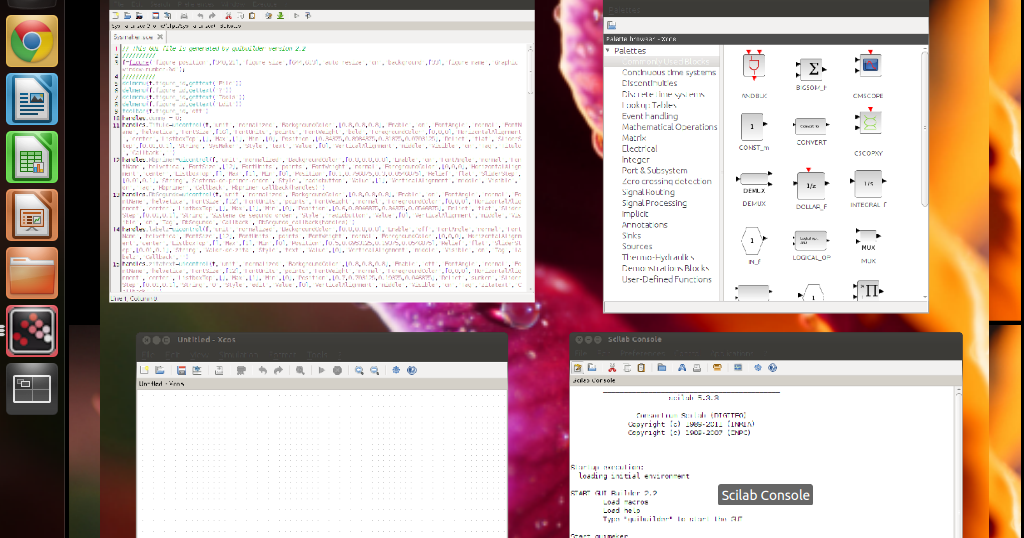Open Signal Processing palette category
The height and width of the screenshot is (538, 1024).
pyautogui.click(x=654, y=203)
